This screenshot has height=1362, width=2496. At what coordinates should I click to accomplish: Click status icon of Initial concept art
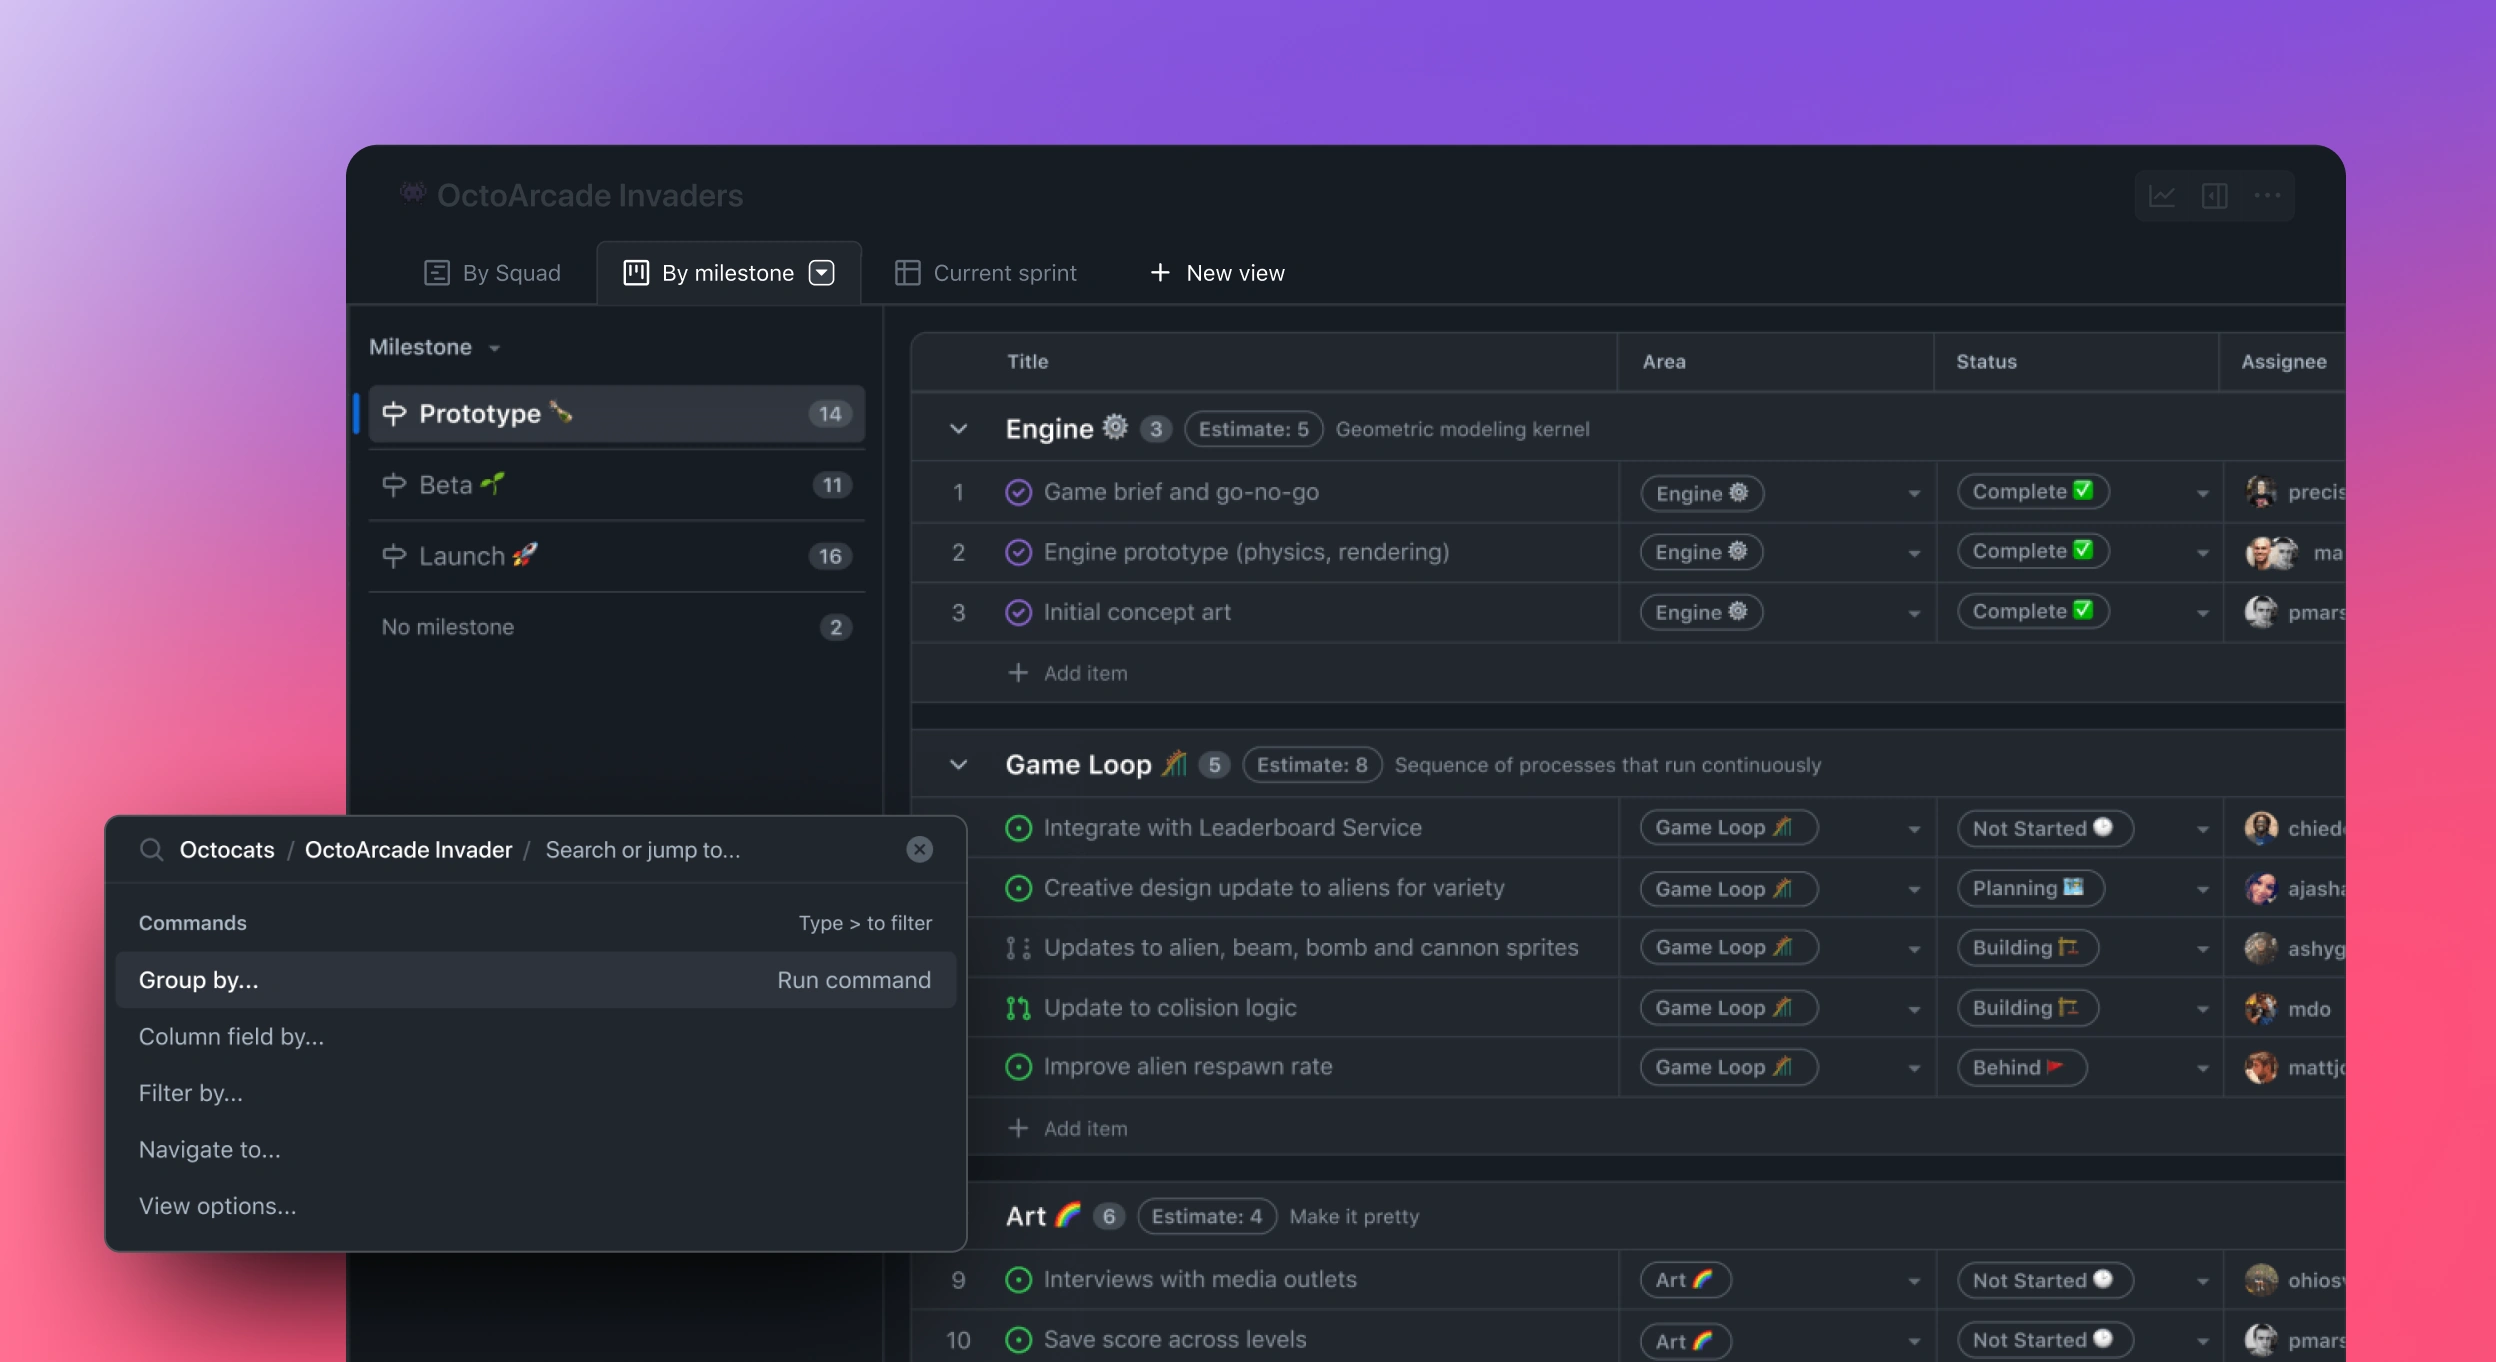coord(1018,612)
